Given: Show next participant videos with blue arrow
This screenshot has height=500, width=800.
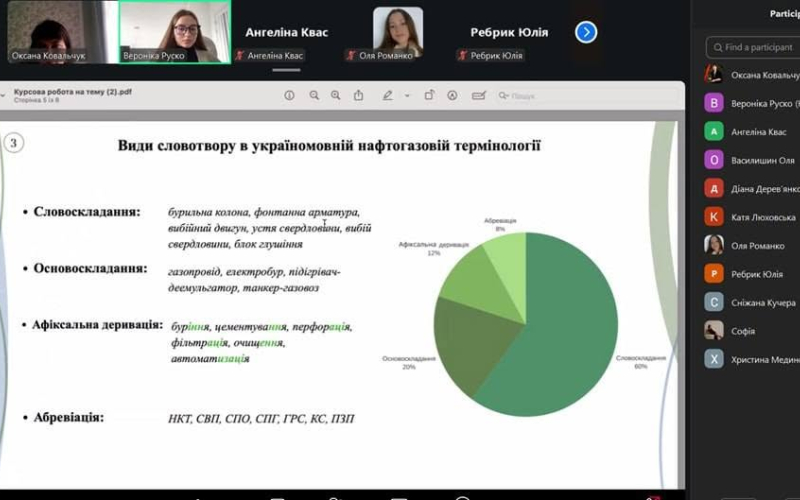Looking at the screenshot, I should 586,33.
